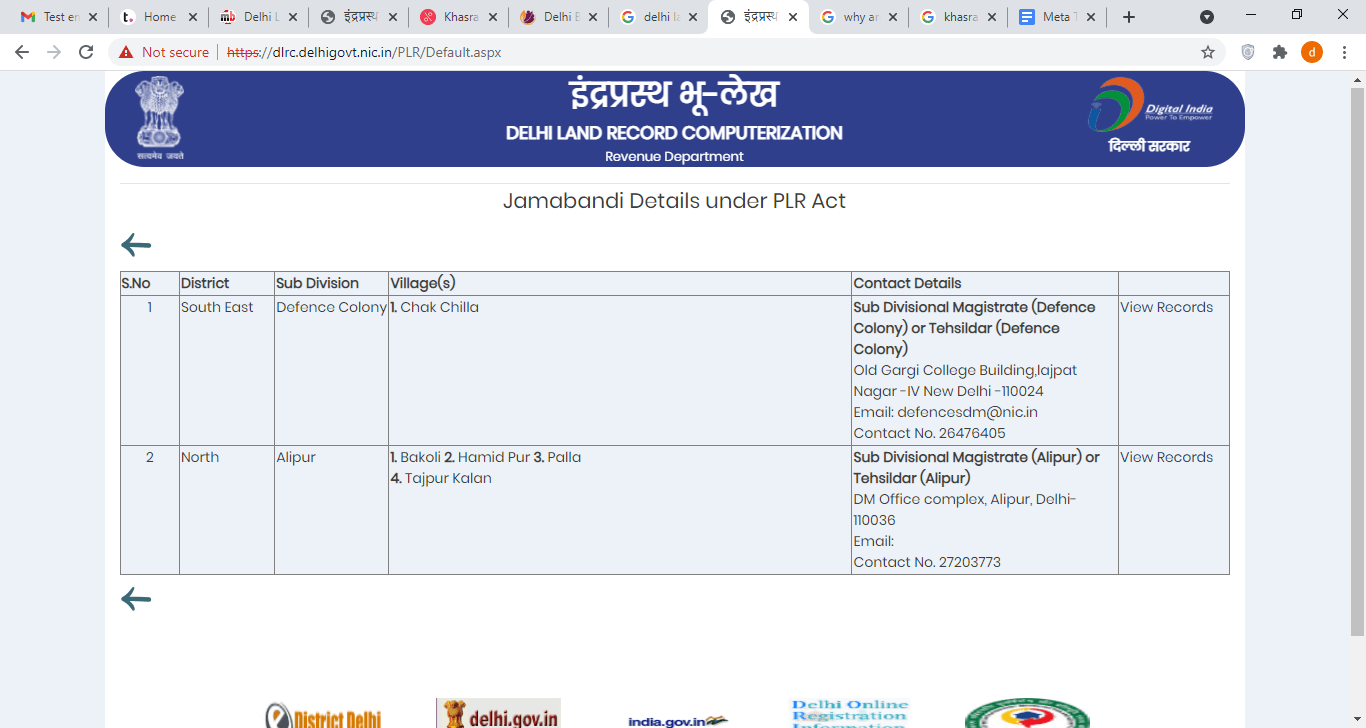Viewport: 1366px width, 728px height.
Task: Click the back arrow below the table
Action: point(136,599)
